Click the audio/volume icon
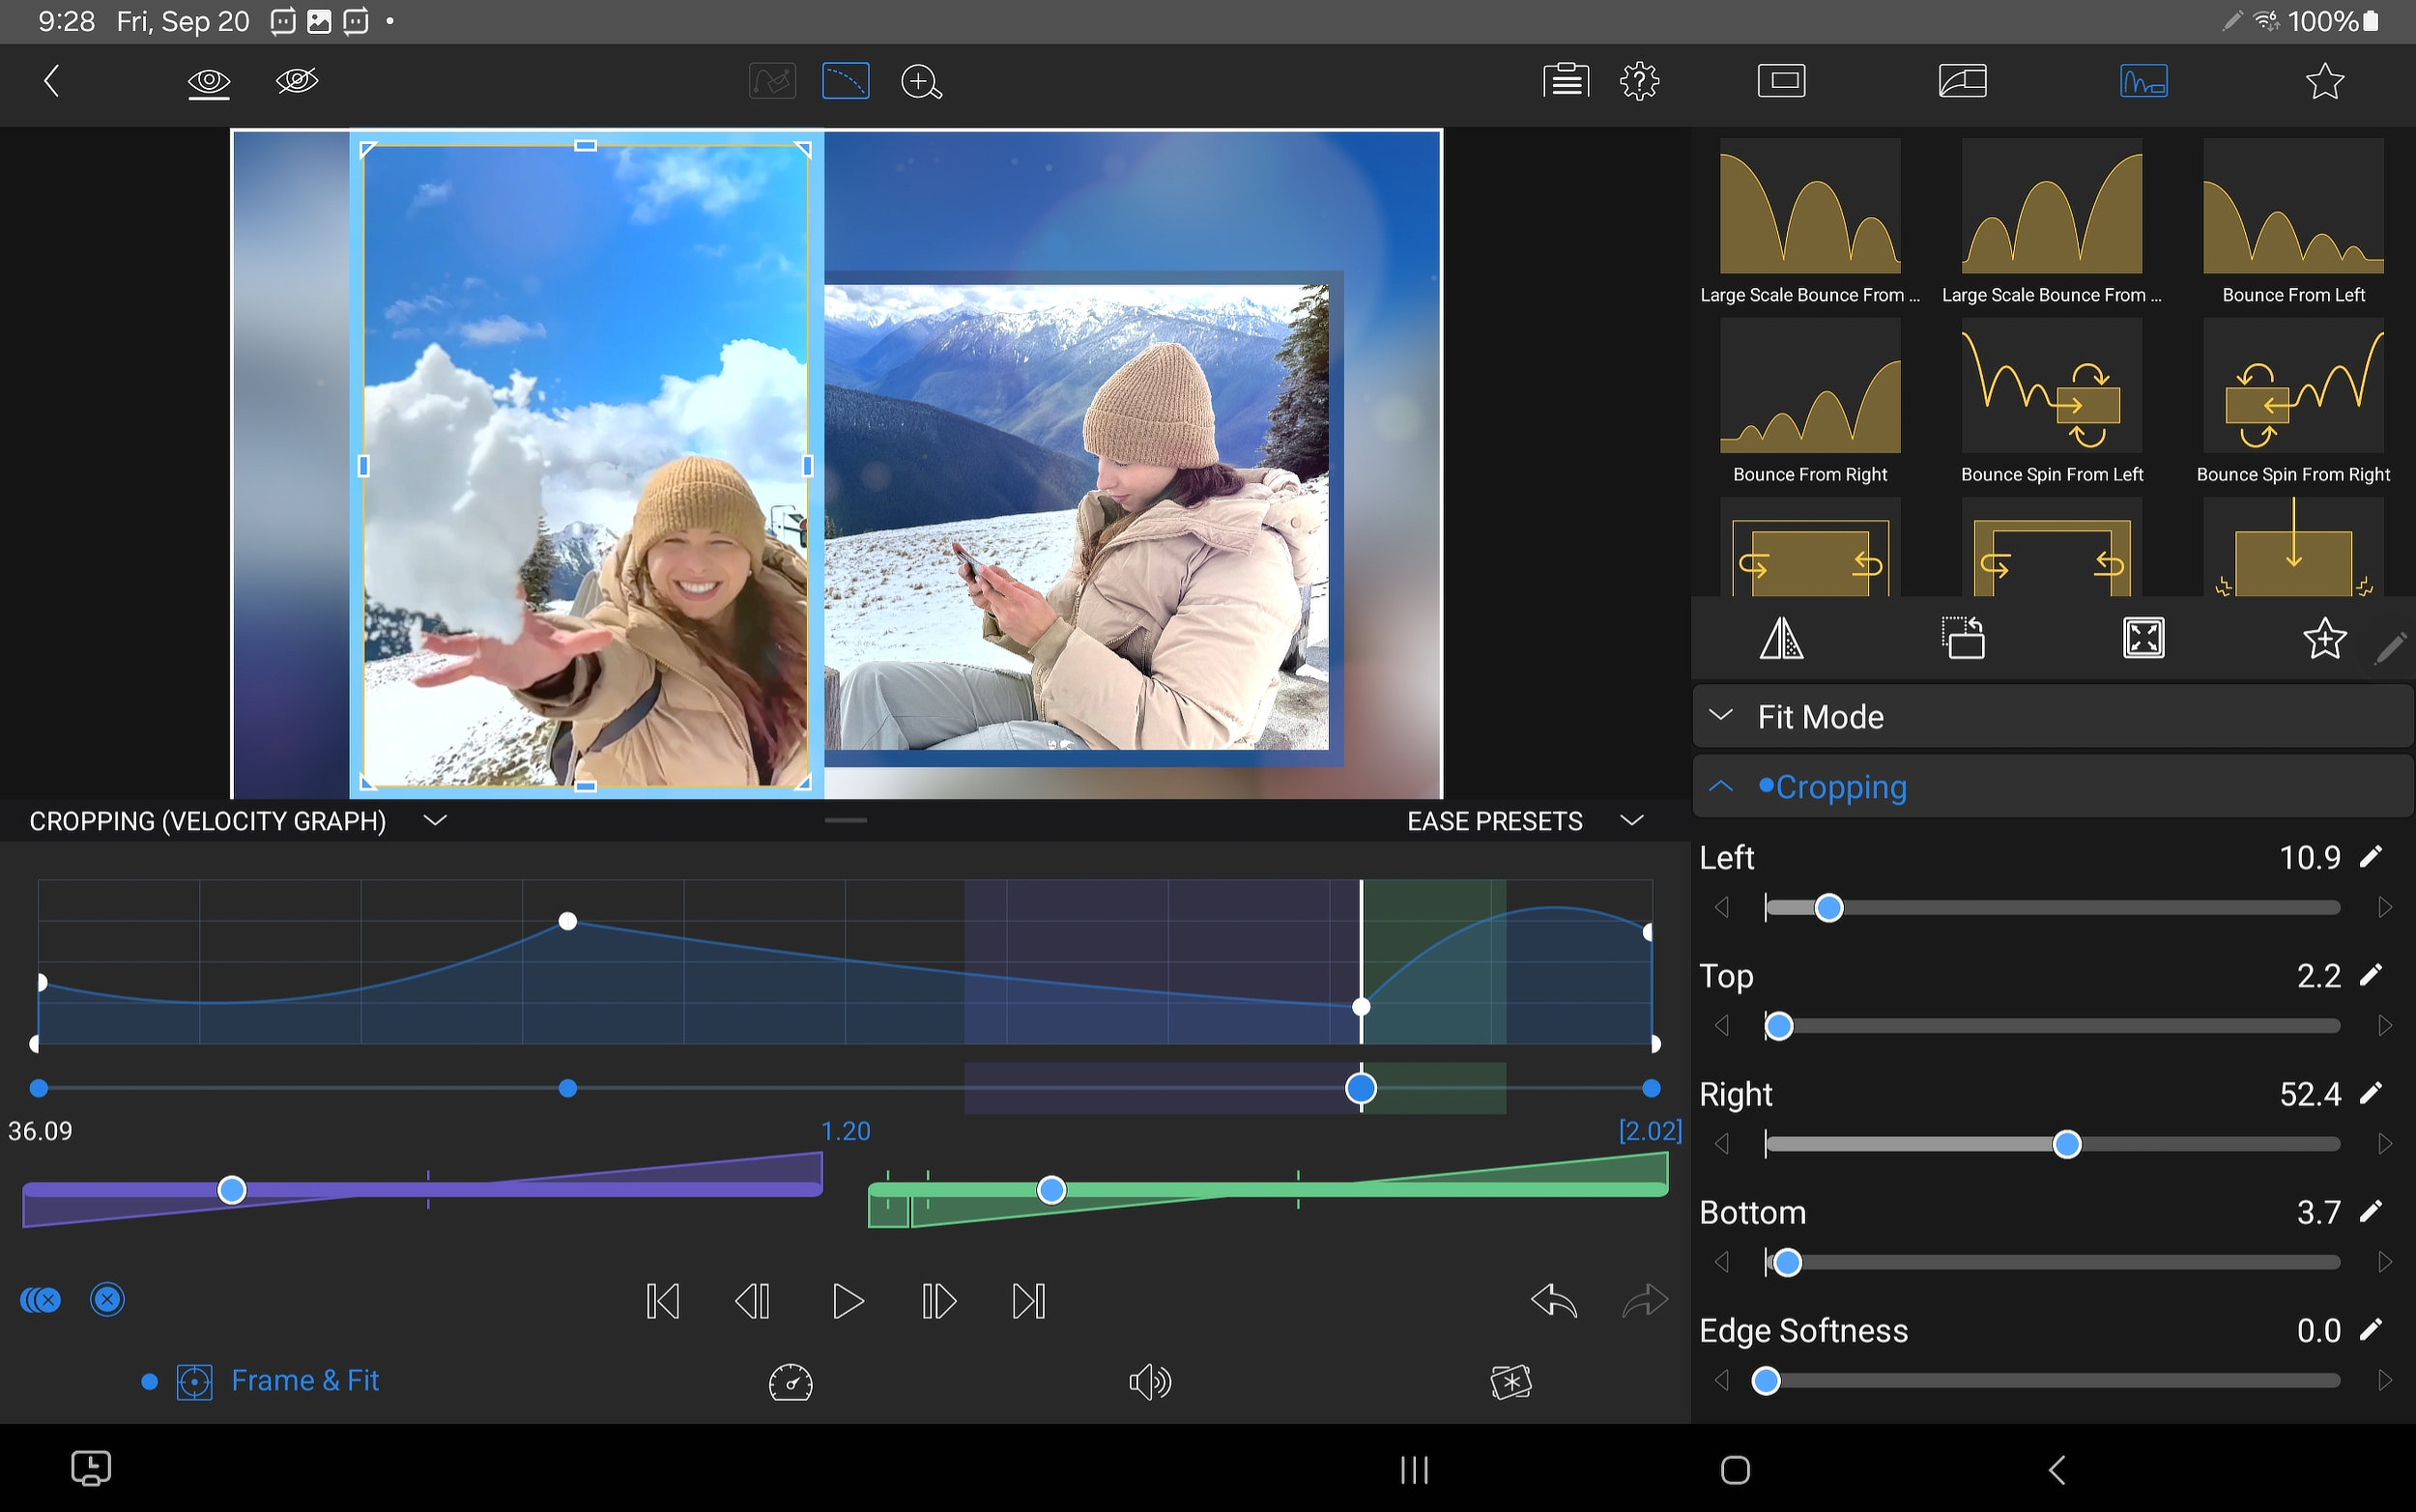The image size is (2416, 1512). coord(1148,1380)
